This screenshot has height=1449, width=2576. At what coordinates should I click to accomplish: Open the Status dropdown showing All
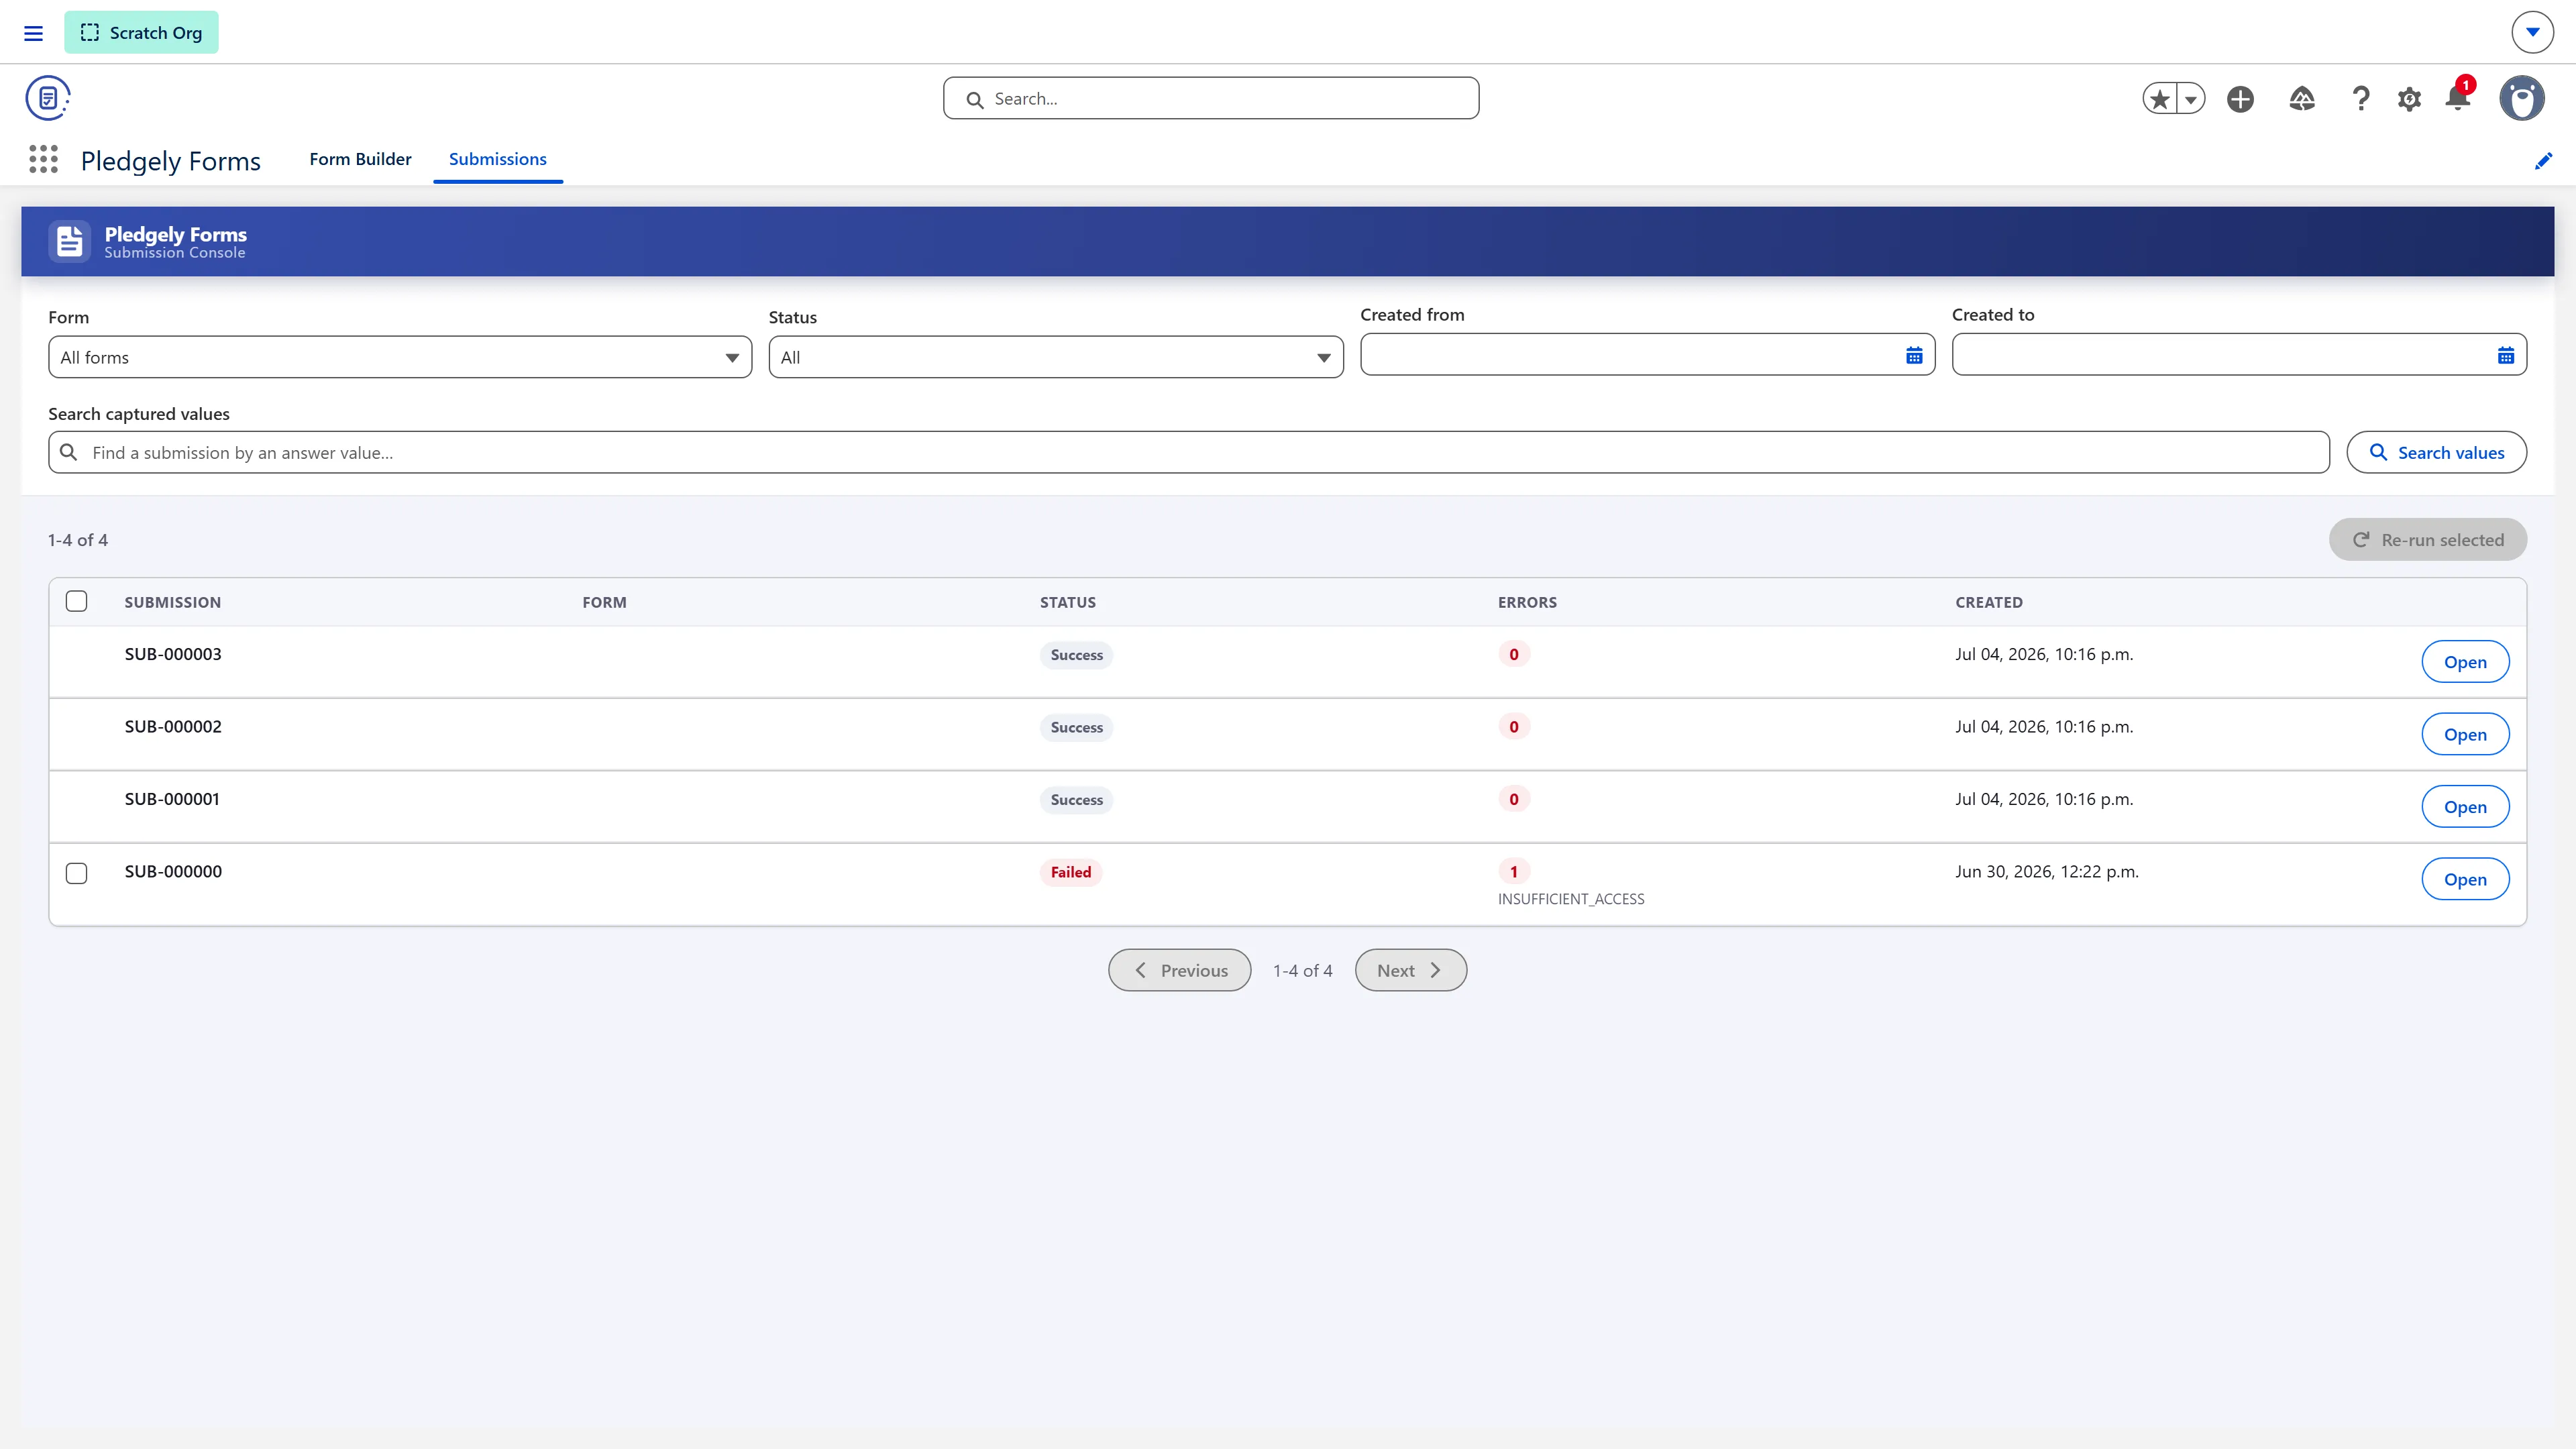coord(1056,357)
